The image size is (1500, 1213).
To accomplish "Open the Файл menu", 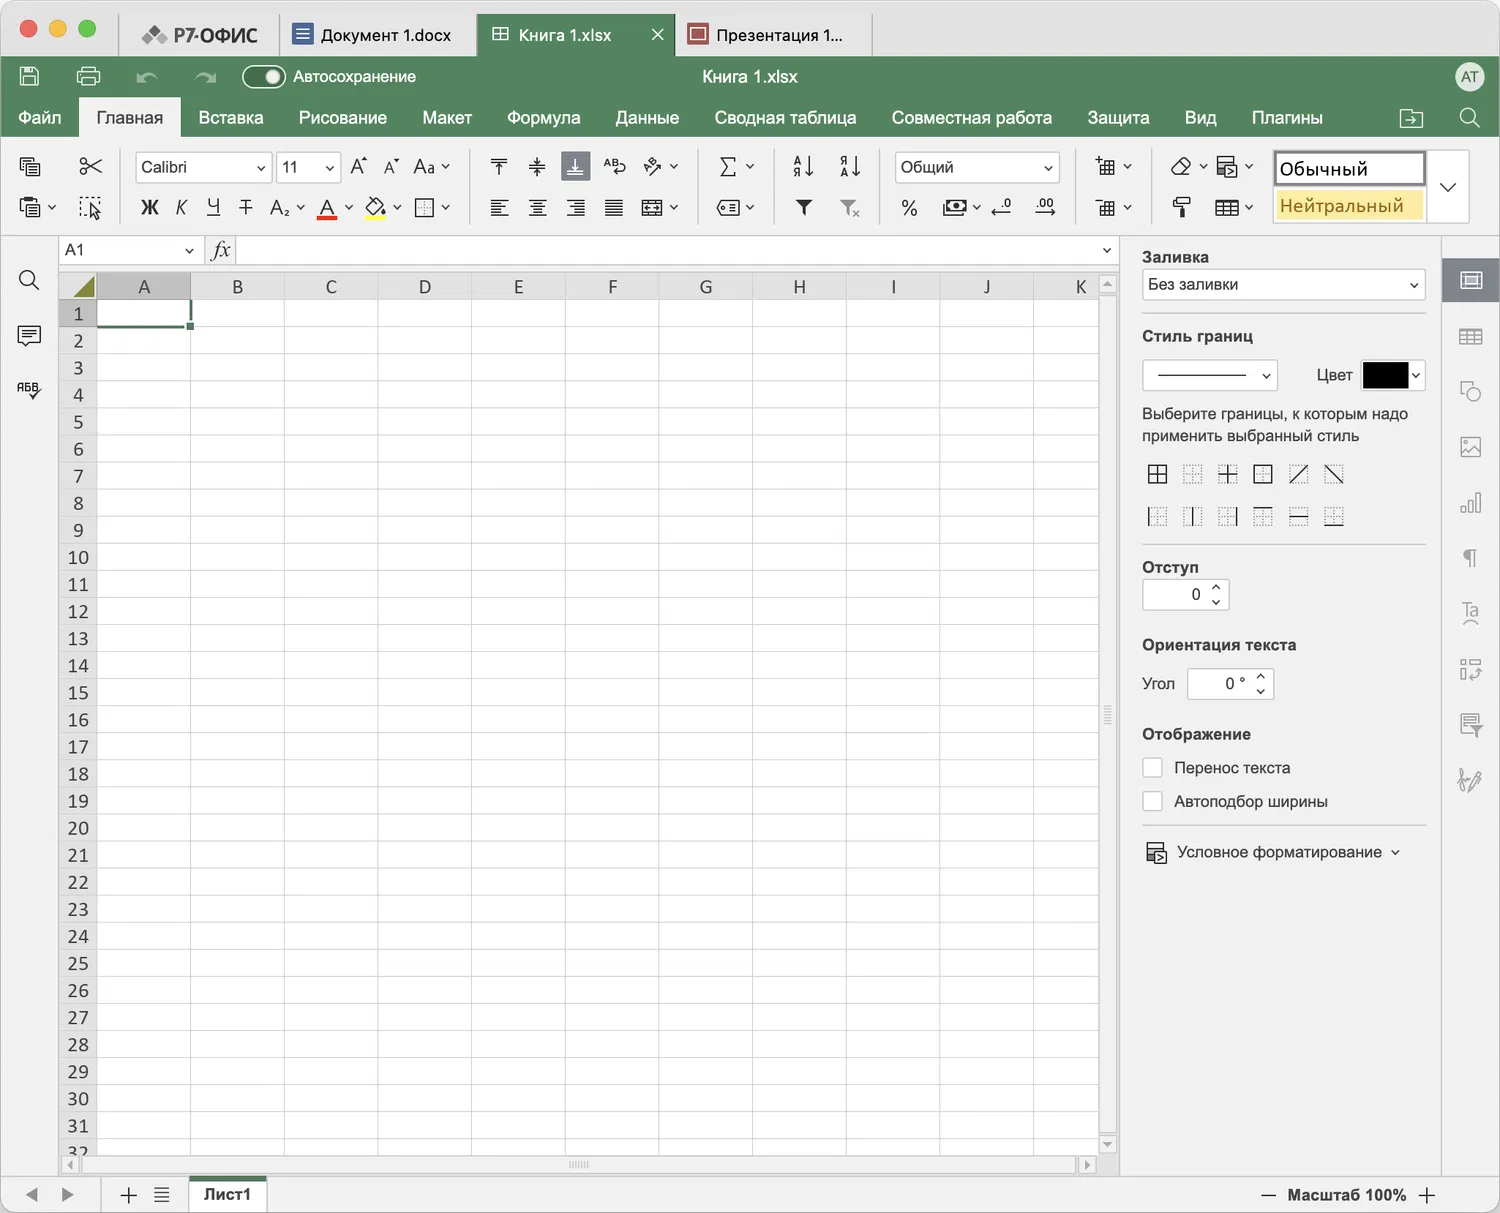I will [40, 117].
